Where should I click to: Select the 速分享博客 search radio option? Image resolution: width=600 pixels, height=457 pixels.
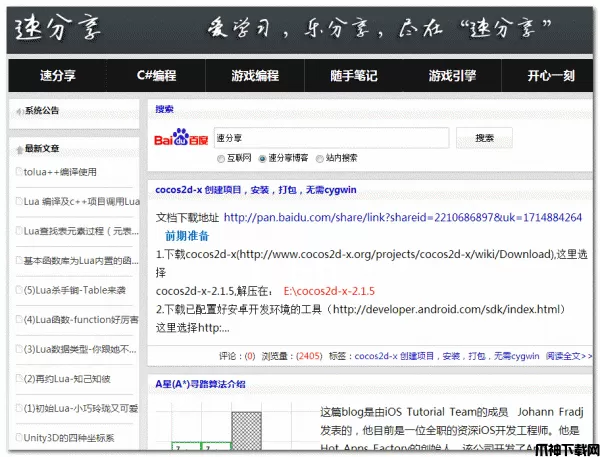click(x=262, y=158)
